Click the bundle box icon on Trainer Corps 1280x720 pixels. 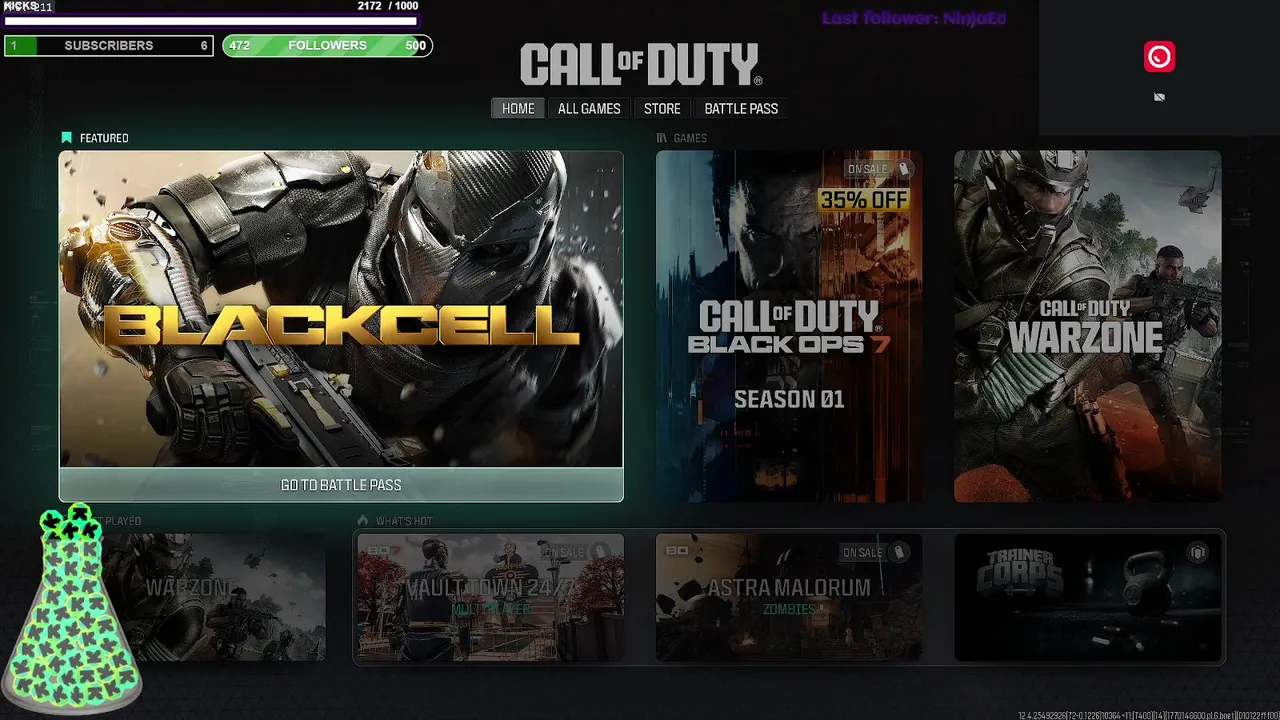tap(1197, 552)
